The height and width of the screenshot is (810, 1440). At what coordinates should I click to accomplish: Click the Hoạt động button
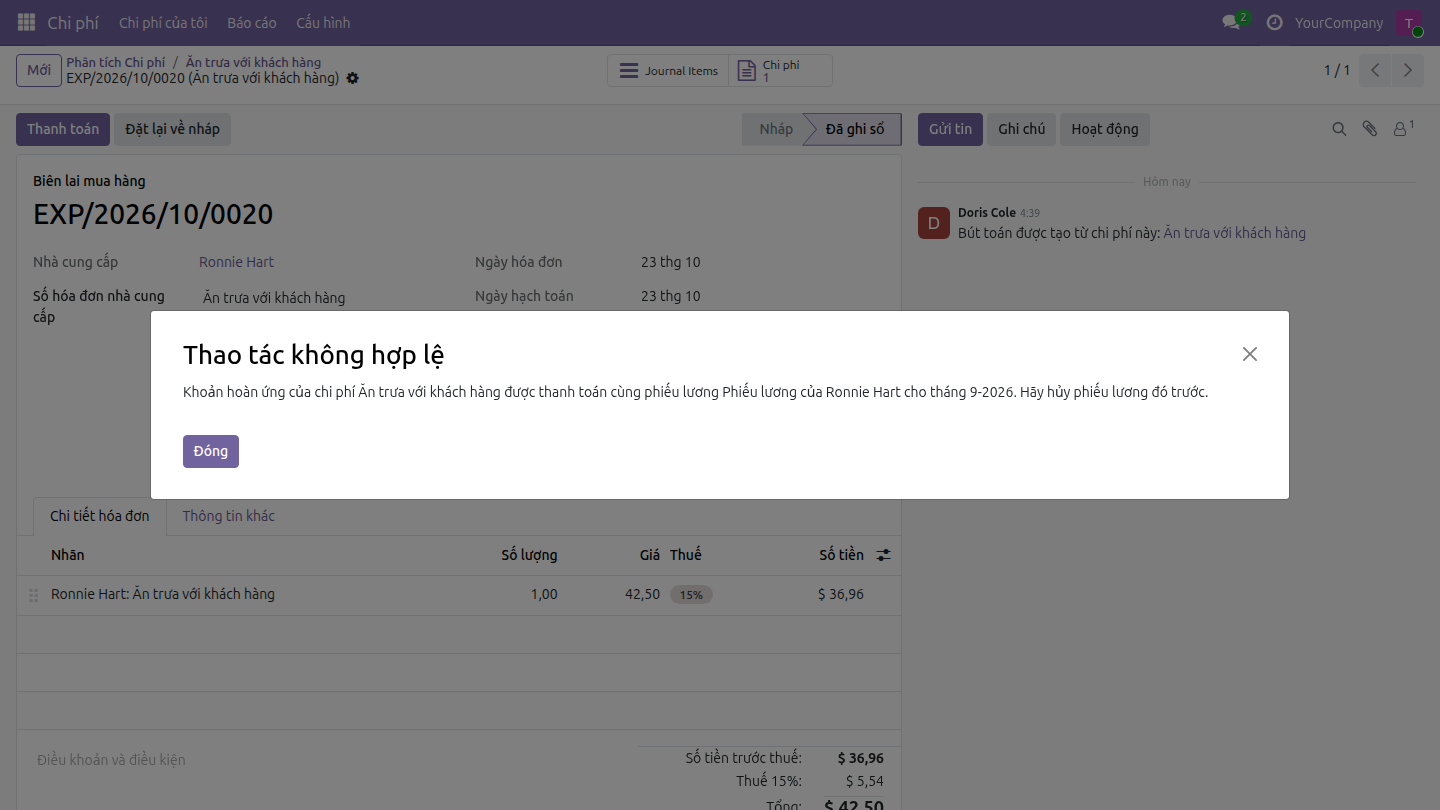tap(1105, 129)
